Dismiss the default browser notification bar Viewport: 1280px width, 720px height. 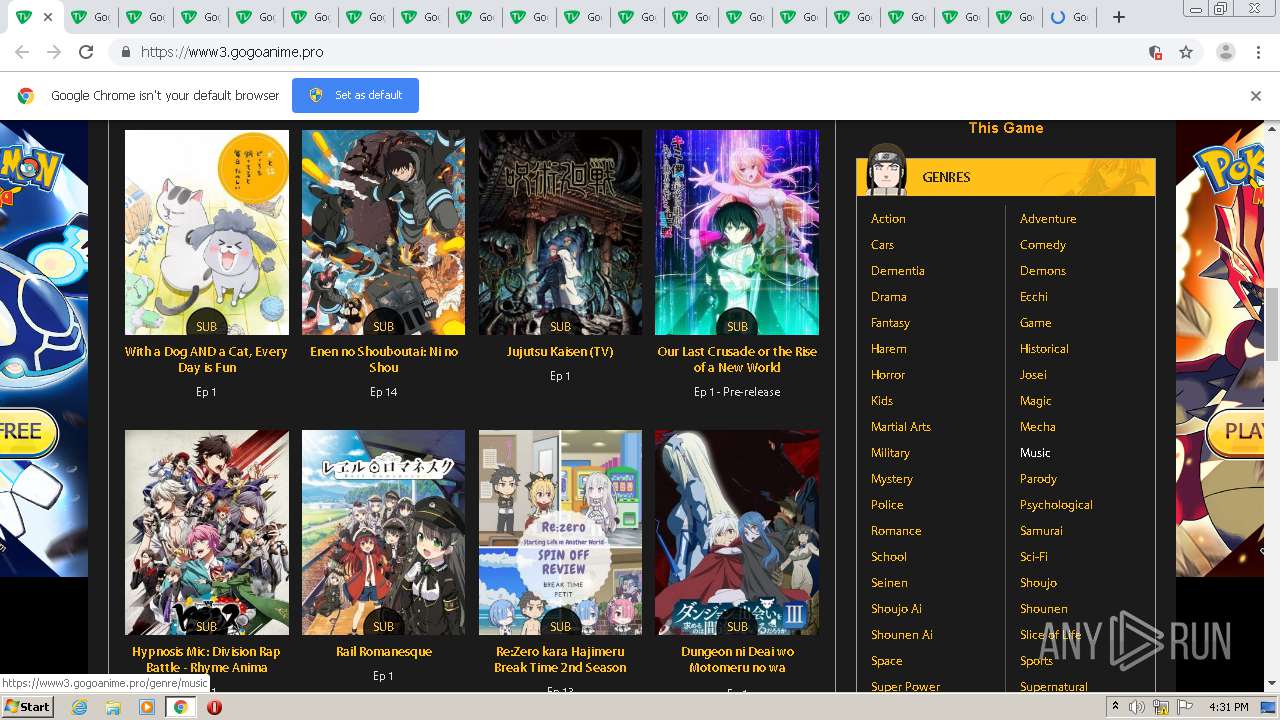click(x=1256, y=96)
